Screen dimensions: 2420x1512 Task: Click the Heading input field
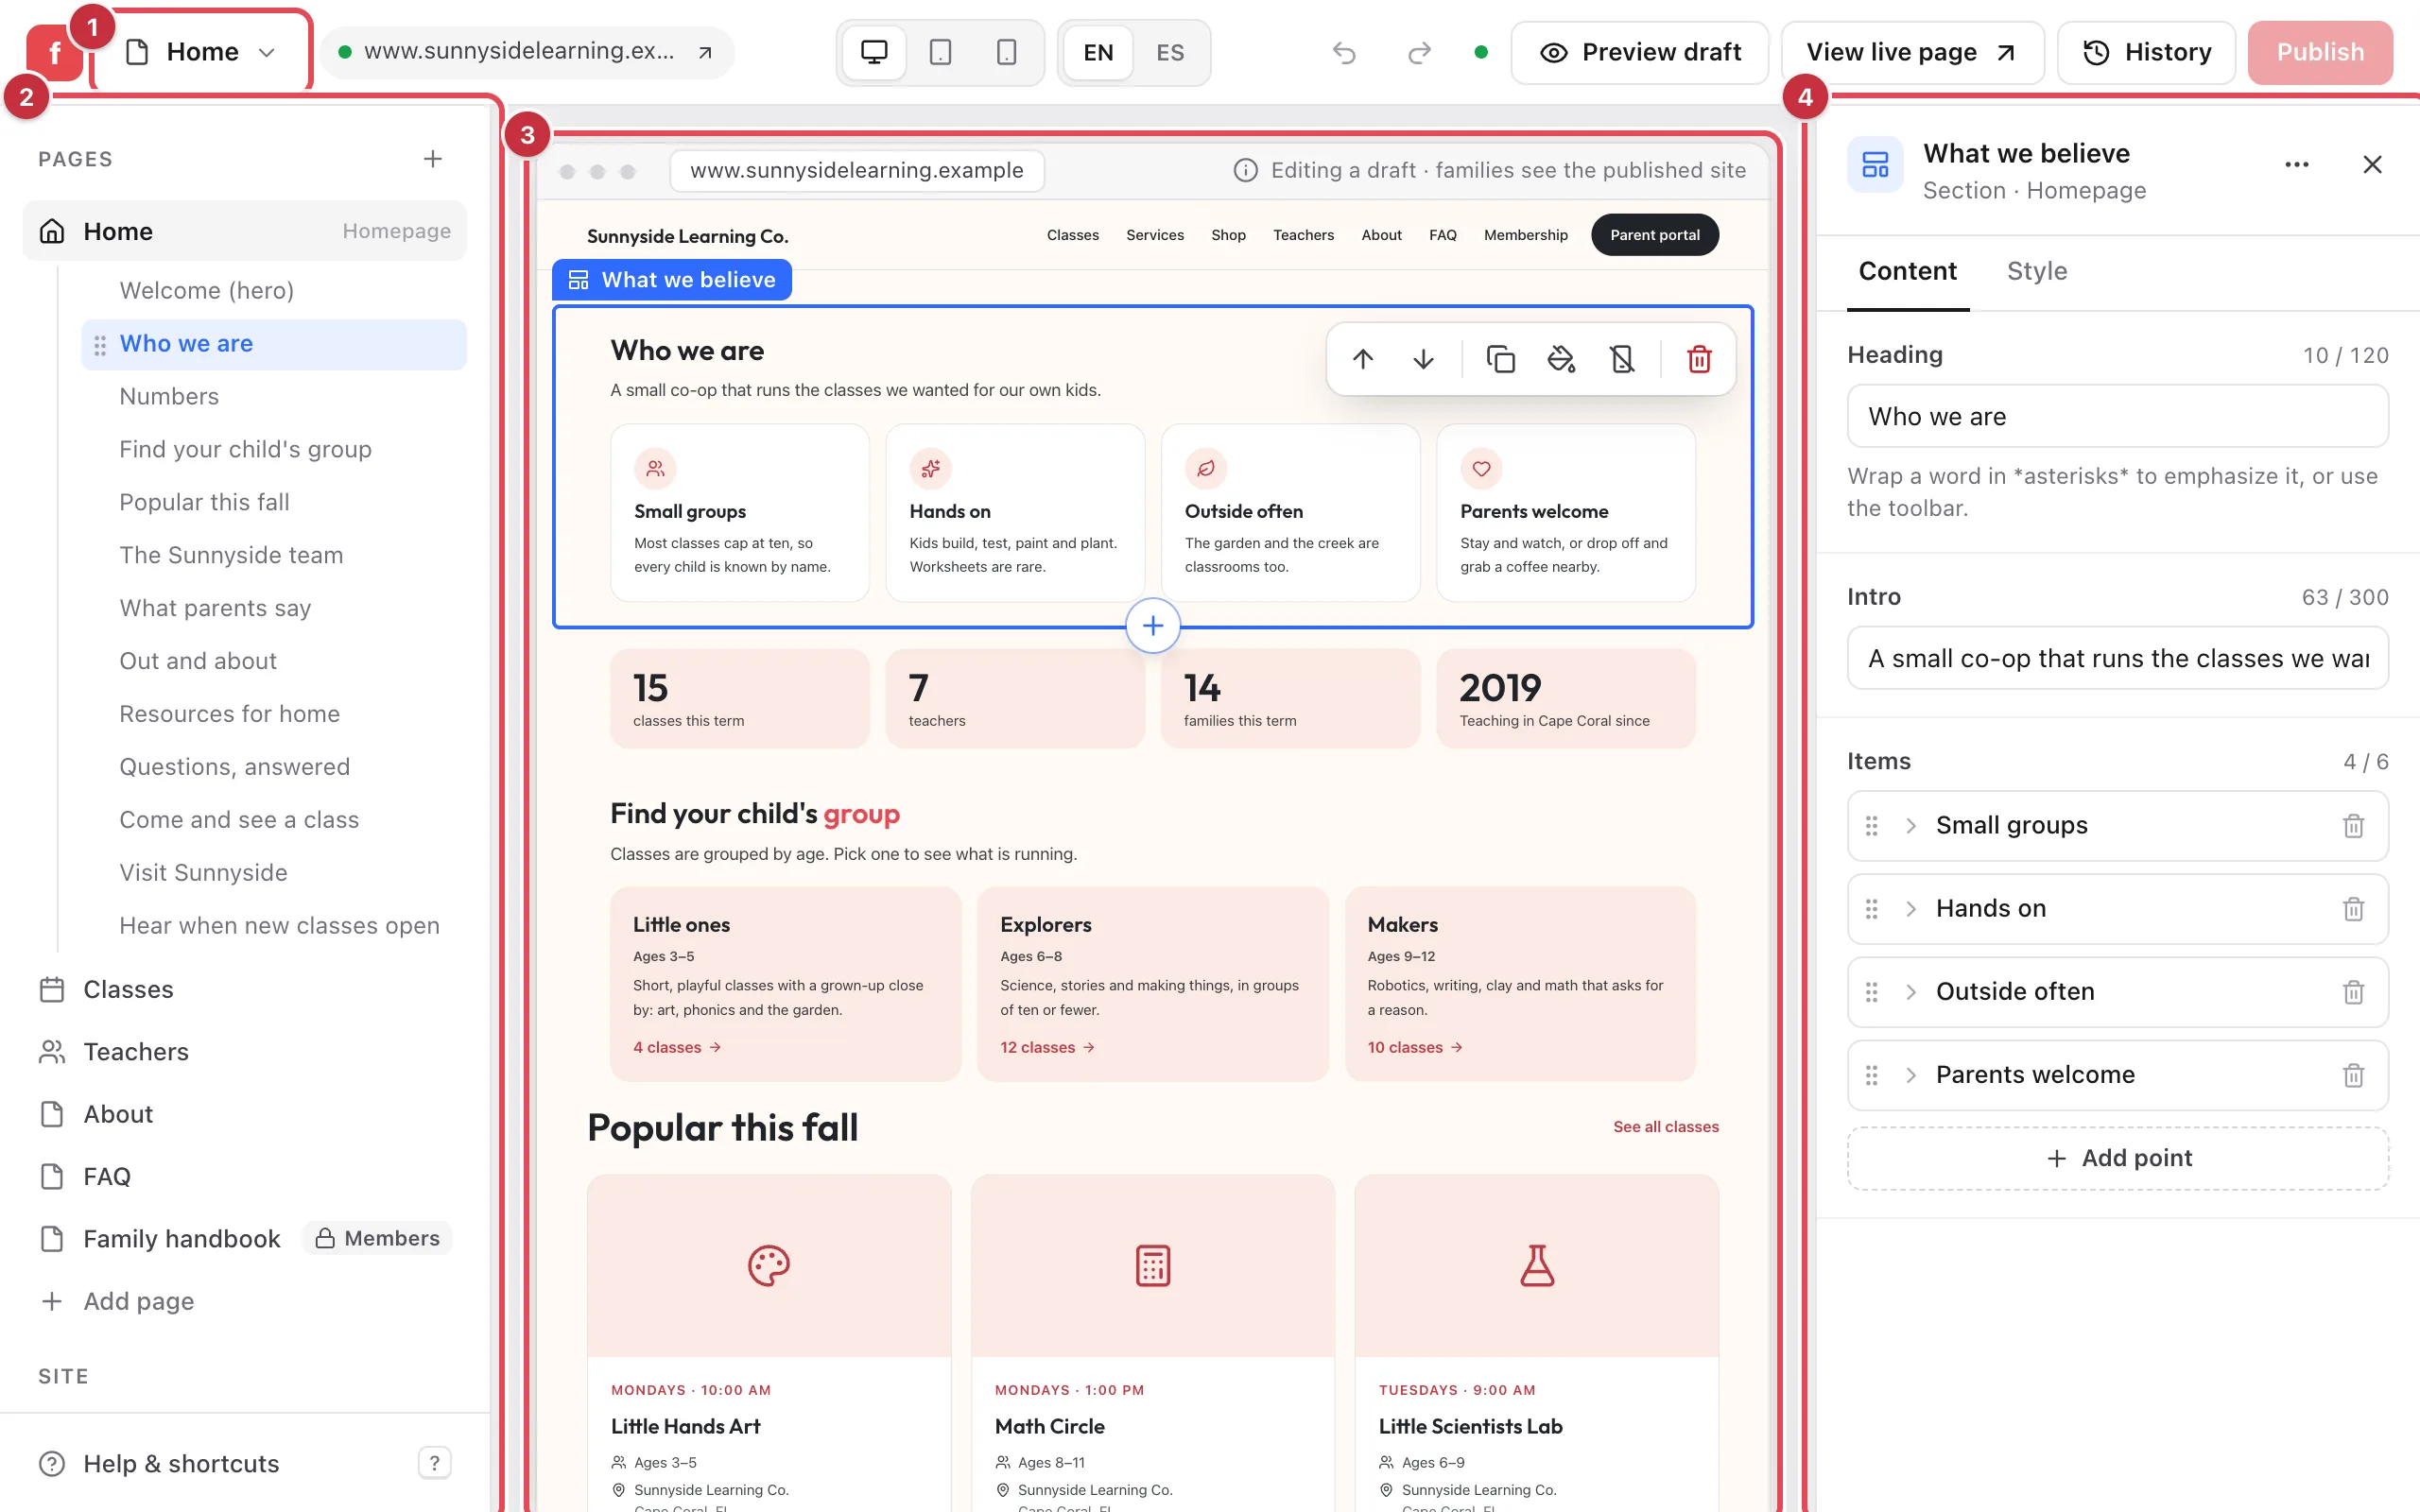(x=2117, y=416)
